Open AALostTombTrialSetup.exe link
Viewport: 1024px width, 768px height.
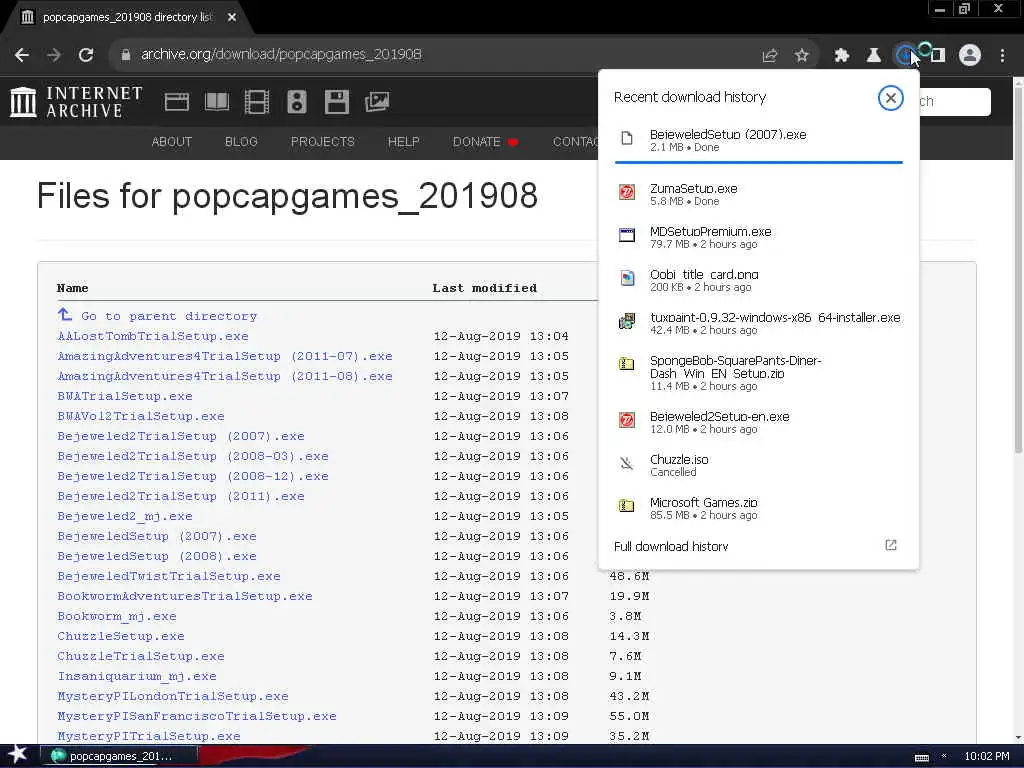click(x=153, y=336)
